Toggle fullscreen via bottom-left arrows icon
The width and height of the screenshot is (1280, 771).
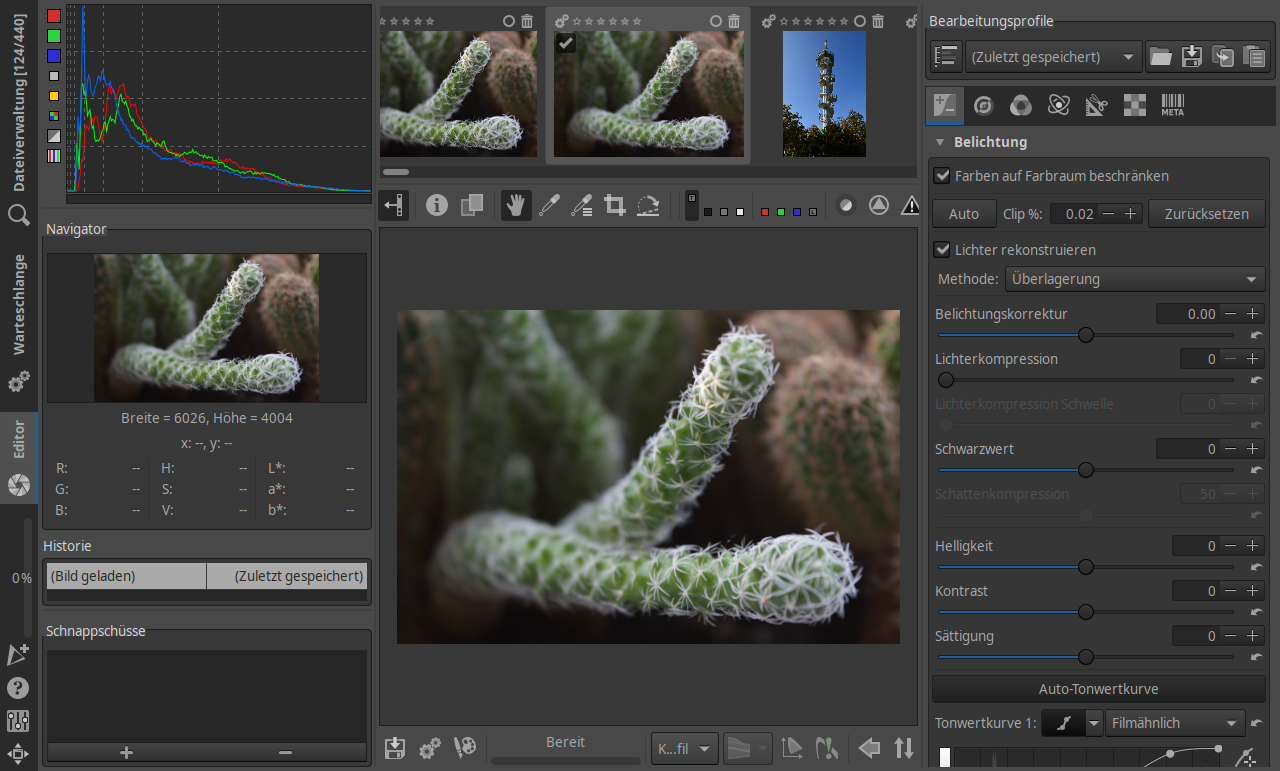pos(18,754)
